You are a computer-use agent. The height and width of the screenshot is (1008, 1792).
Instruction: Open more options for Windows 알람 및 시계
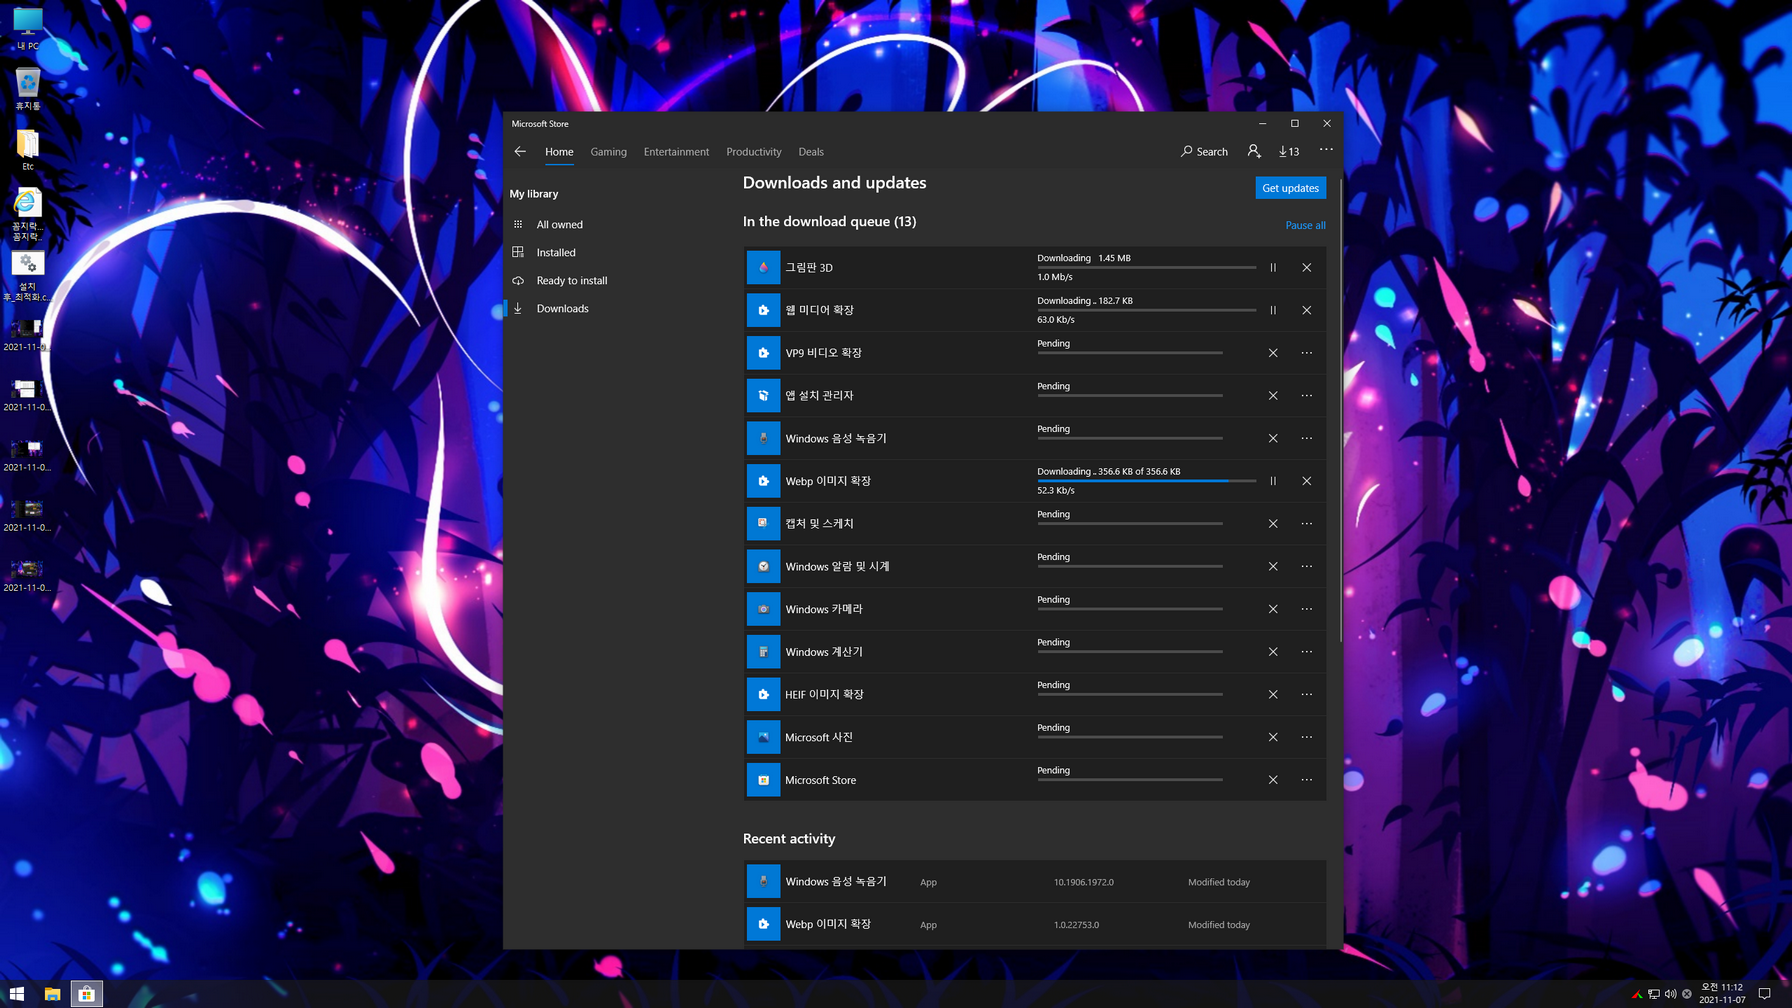tap(1307, 566)
